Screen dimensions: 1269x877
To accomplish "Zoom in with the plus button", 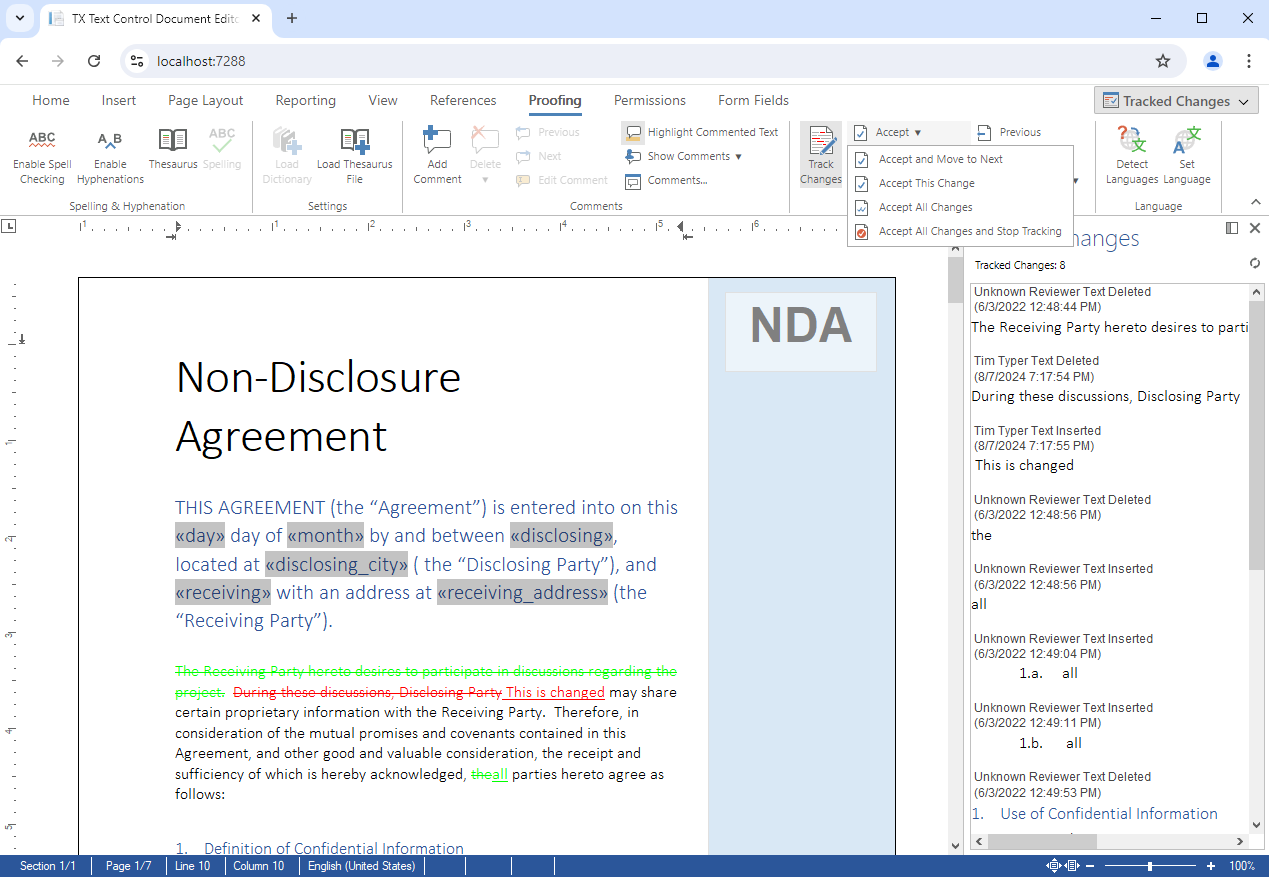I will click(x=1211, y=866).
